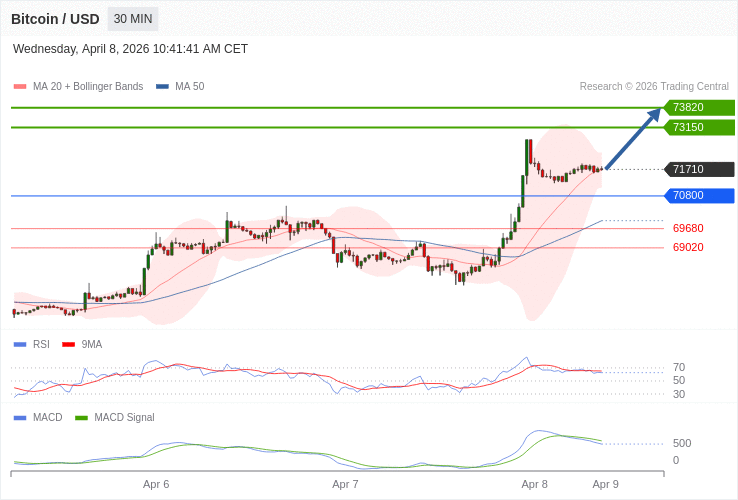Click the Research © 2026 Trading Central text
738x500 pixels.
[x=654, y=87]
